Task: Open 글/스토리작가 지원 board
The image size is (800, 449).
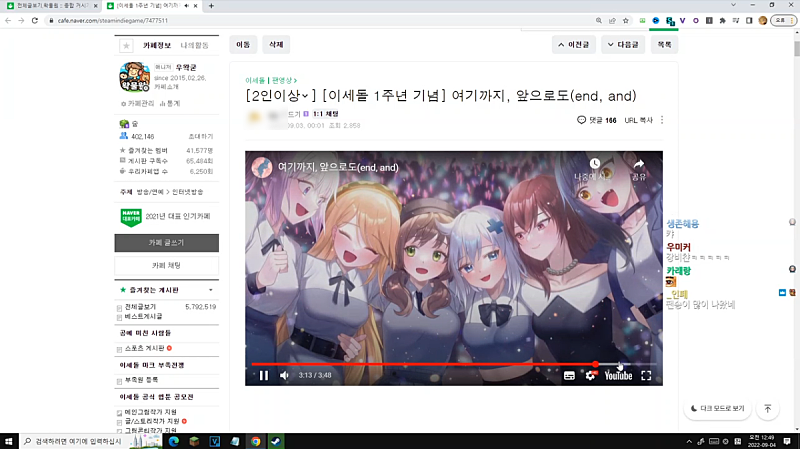Action: (152, 421)
